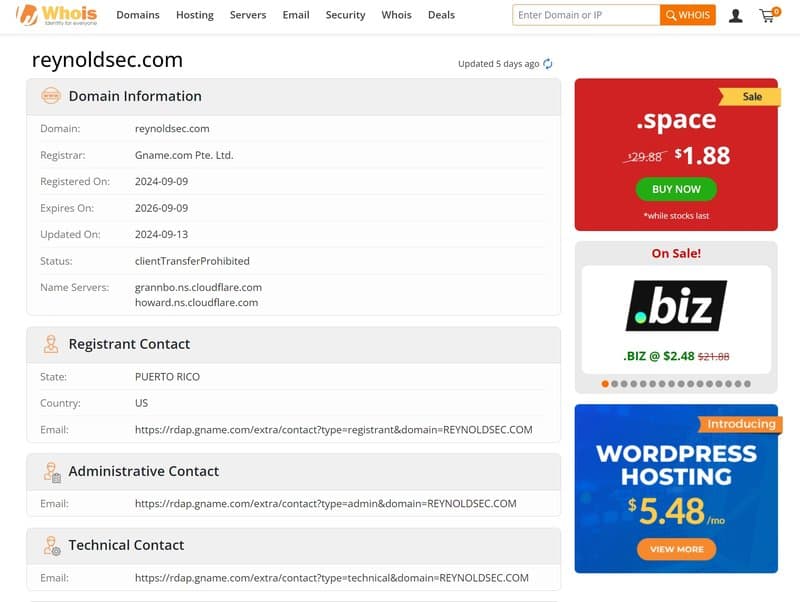The height and width of the screenshot is (602, 800).
Task: Open the Hosting menu
Action: click(x=195, y=14)
